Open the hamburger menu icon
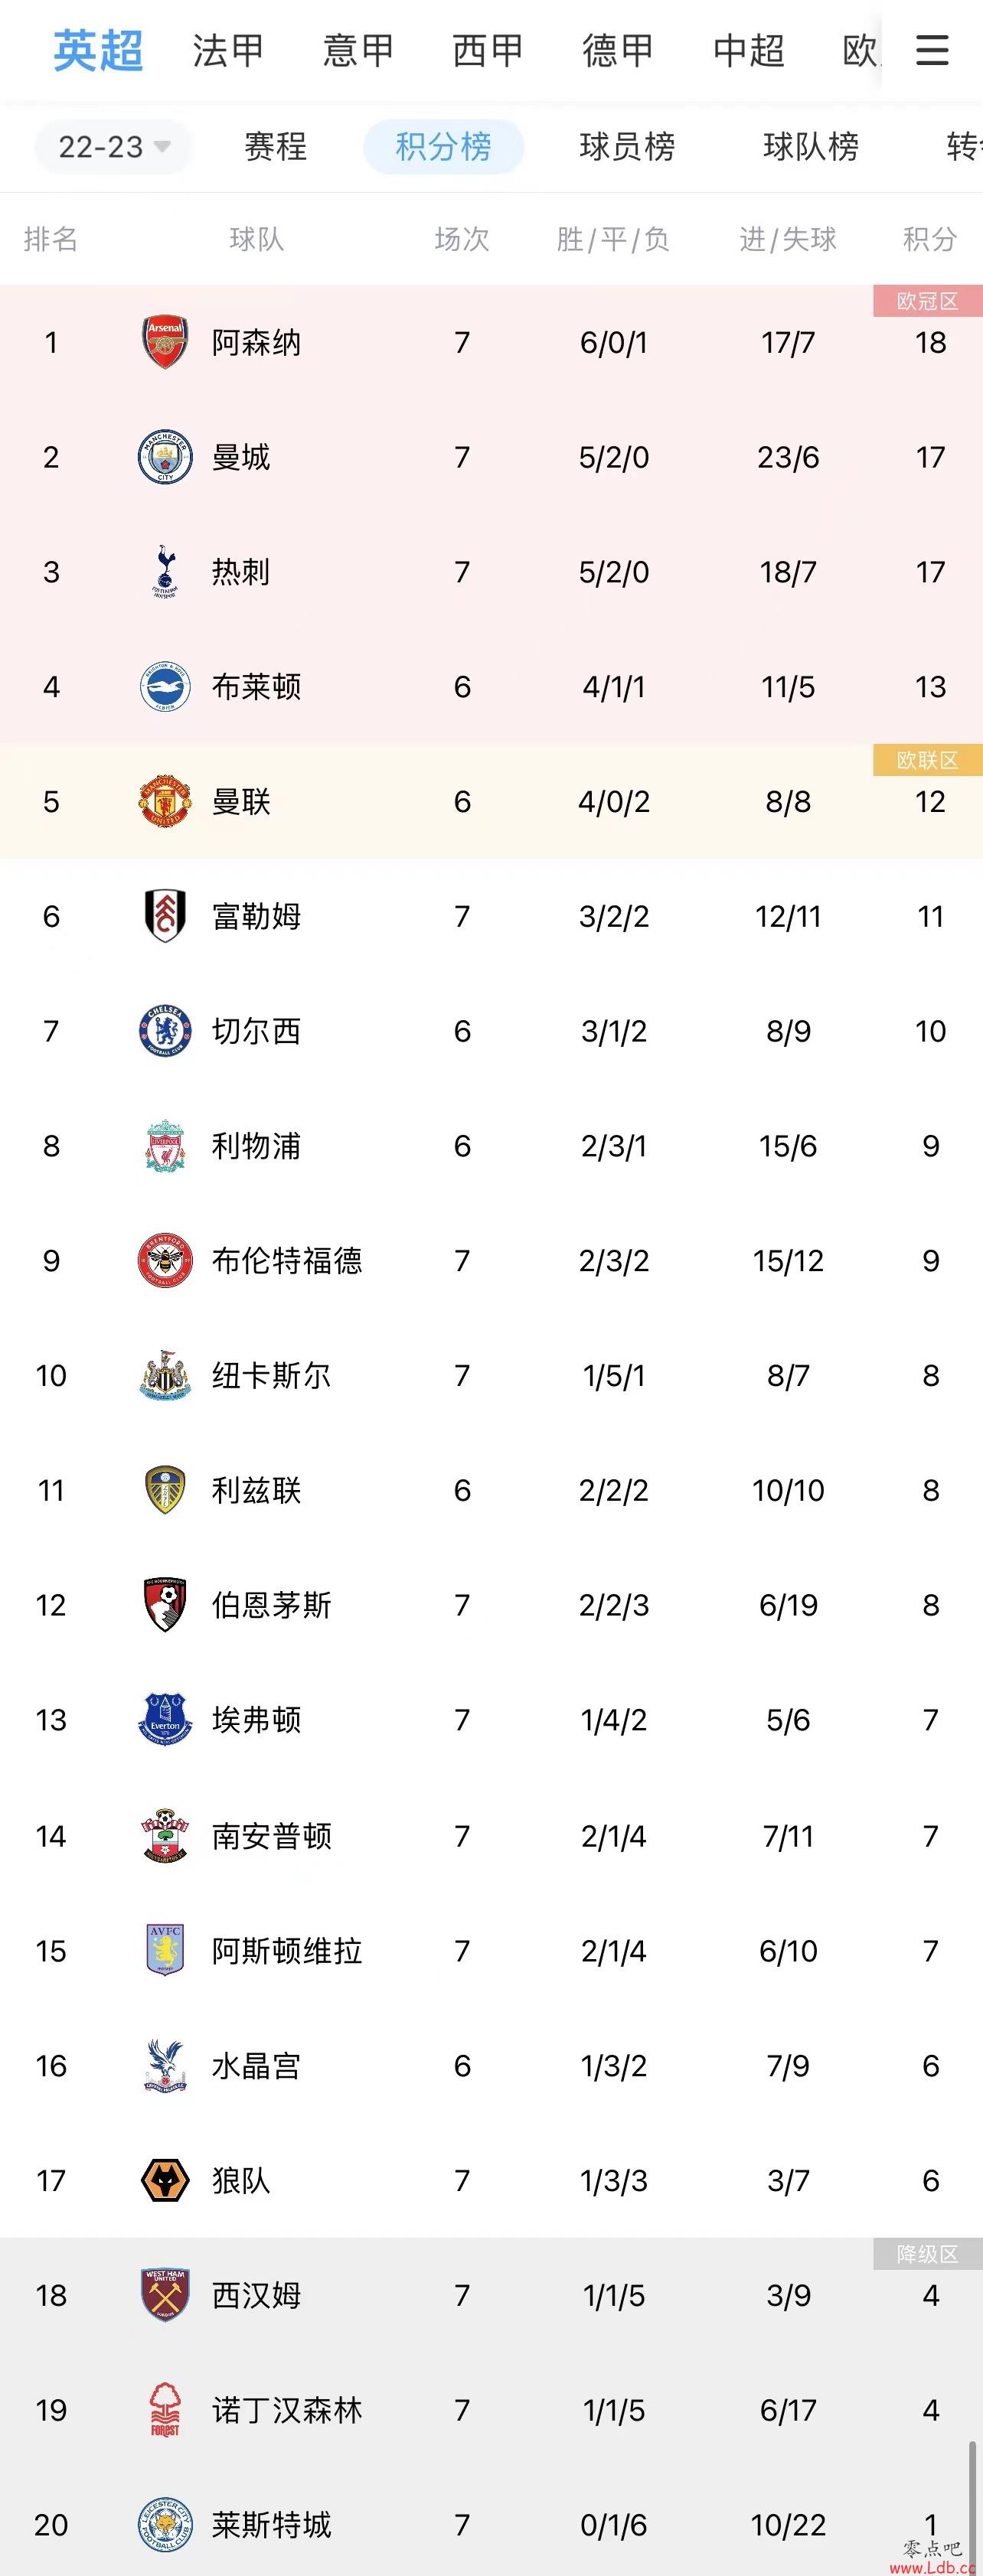The image size is (983, 2576). click(x=932, y=49)
